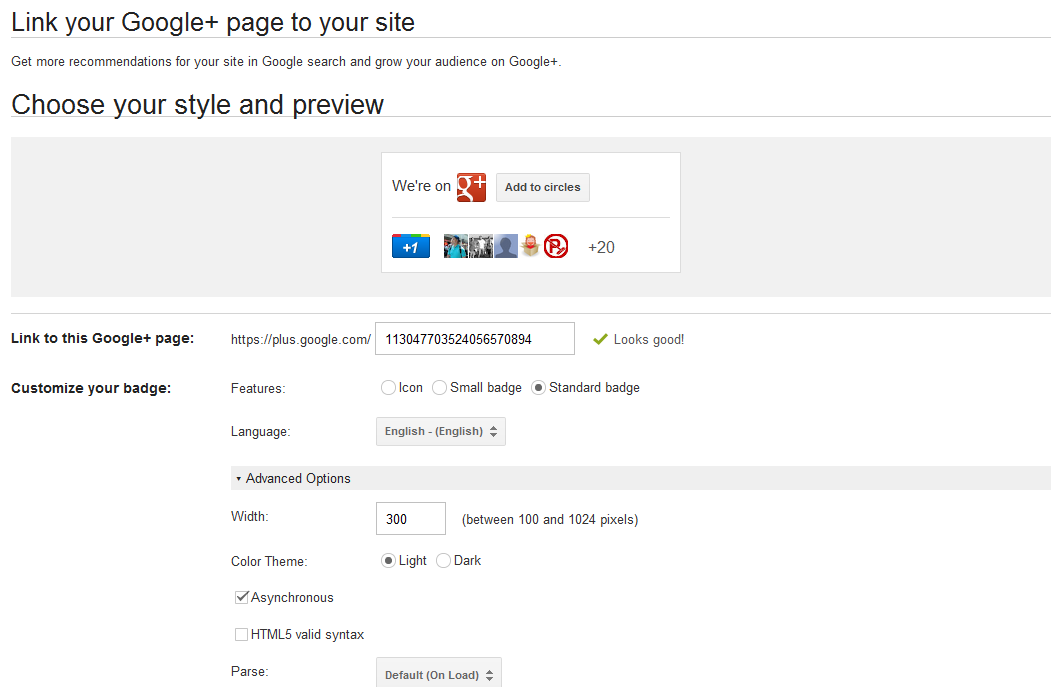This screenshot has width=1063, height=687.
Task: Click the Features: label
Action: click(x=258, y=389)
